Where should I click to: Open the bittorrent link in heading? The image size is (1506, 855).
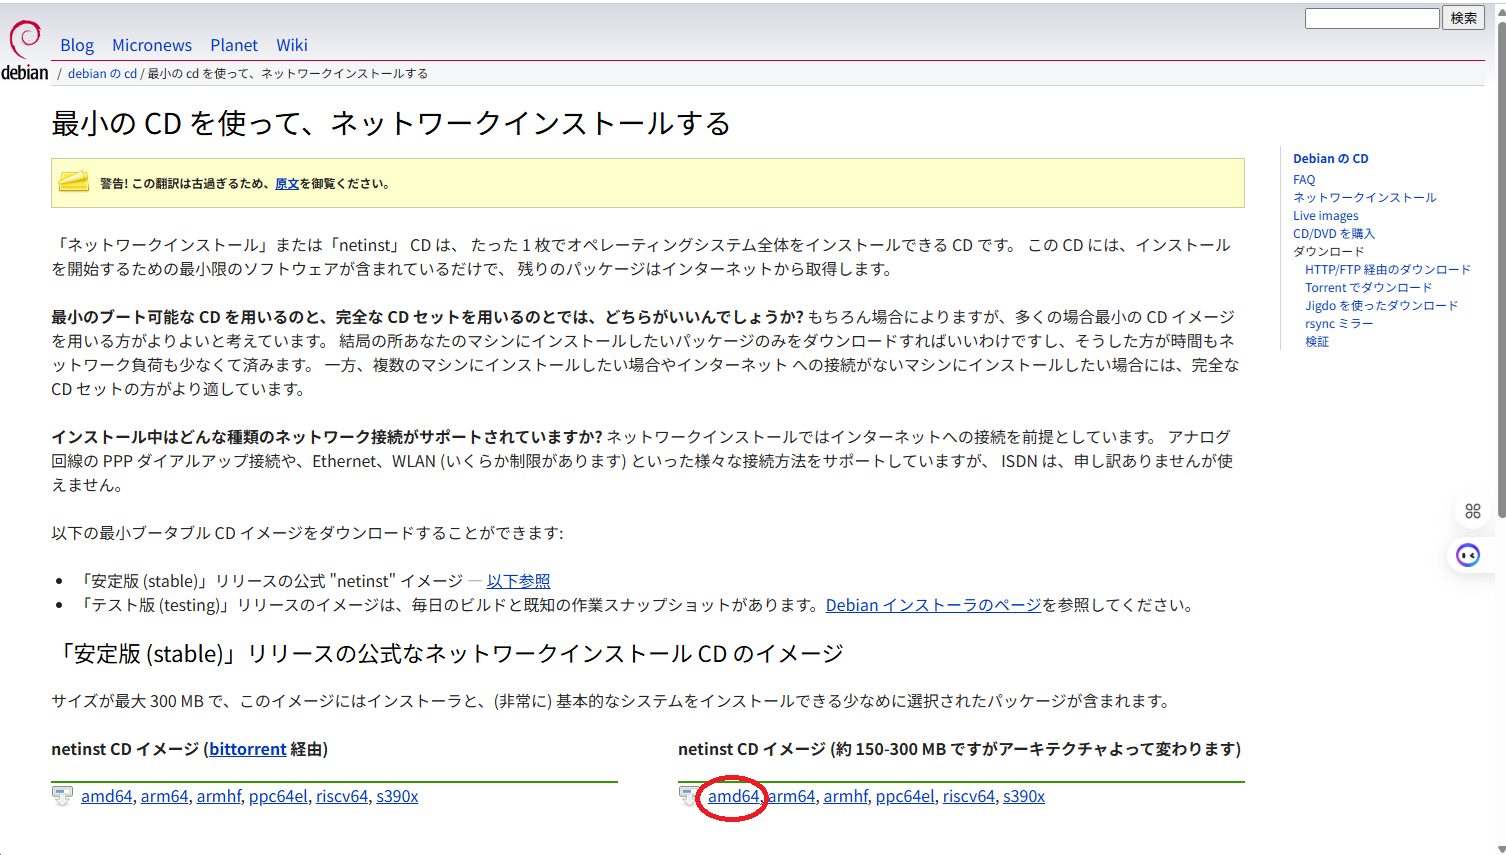248,749
